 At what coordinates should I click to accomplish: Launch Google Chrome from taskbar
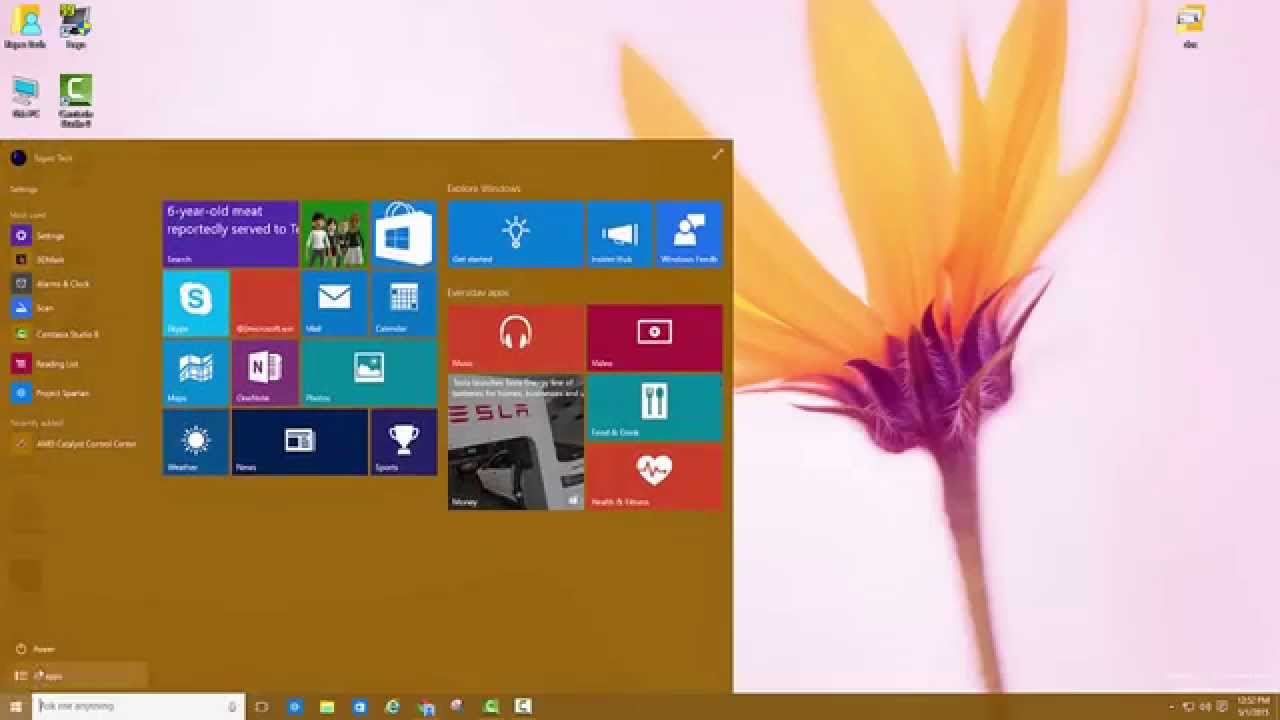[427, 706]
